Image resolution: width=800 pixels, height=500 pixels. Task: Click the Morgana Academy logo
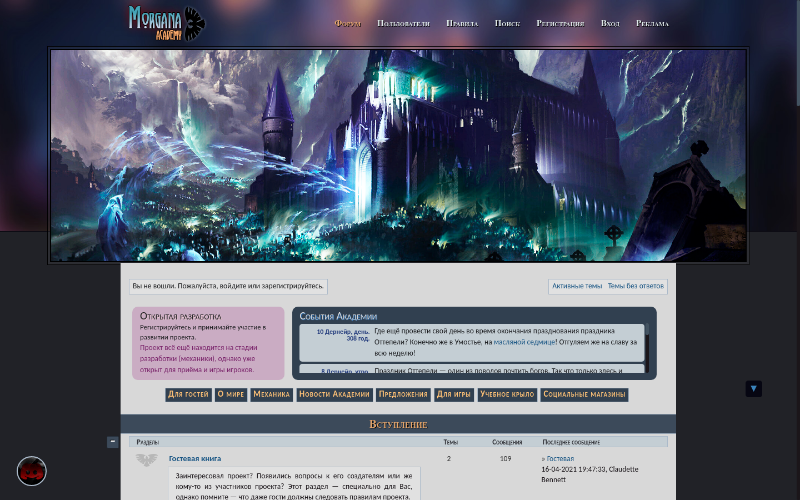click(x=166, y=22)
